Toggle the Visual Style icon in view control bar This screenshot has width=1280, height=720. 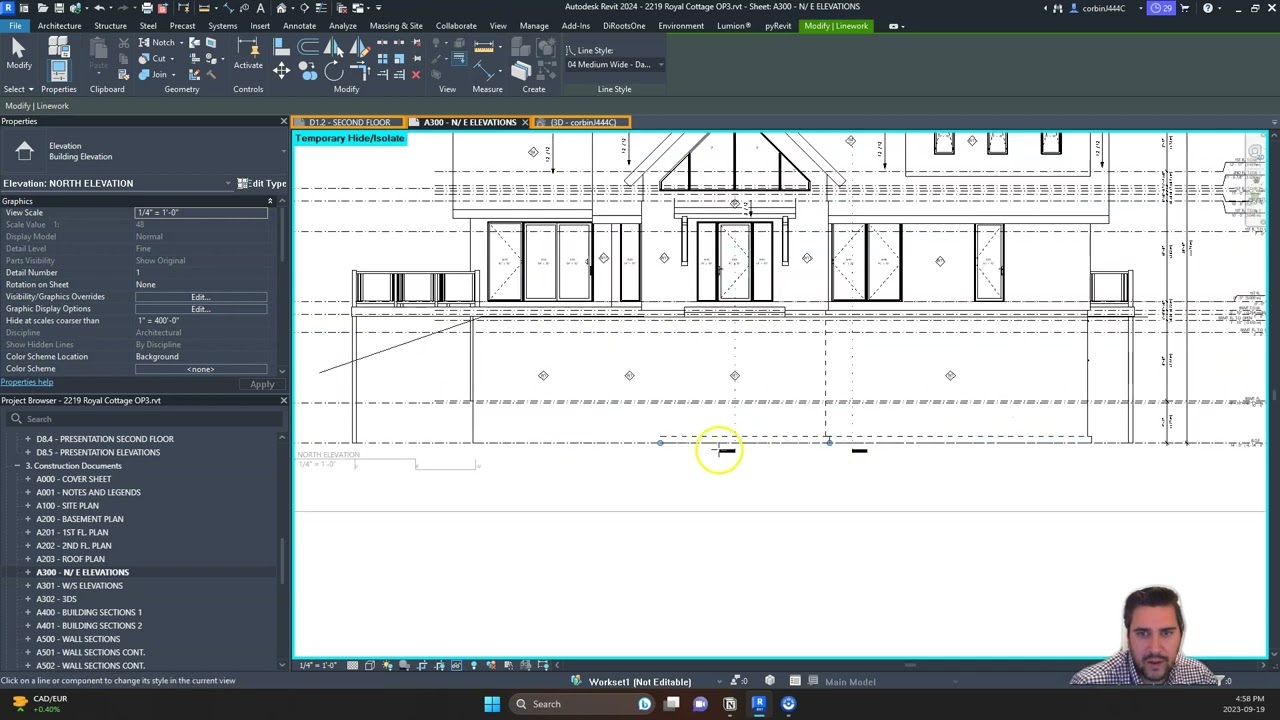pos(370,665)
